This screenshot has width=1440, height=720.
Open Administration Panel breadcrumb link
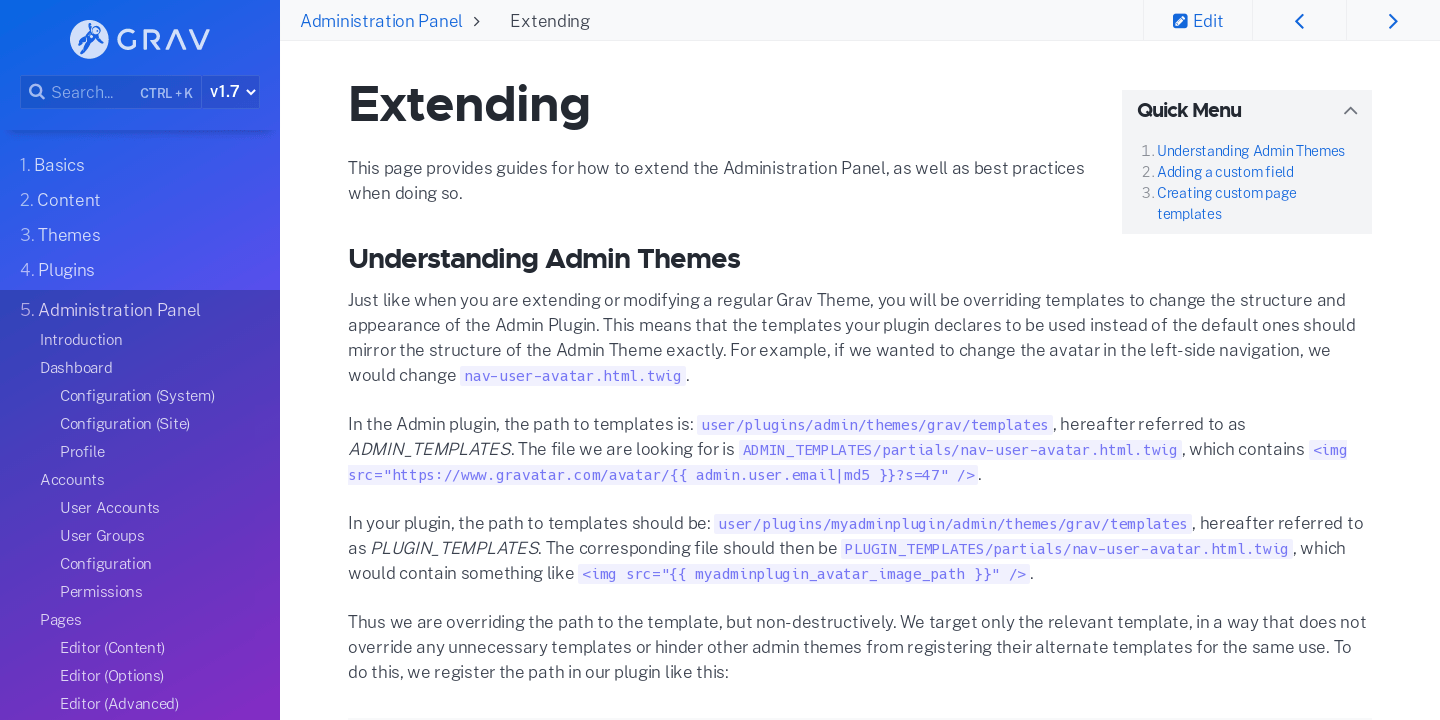381,21
